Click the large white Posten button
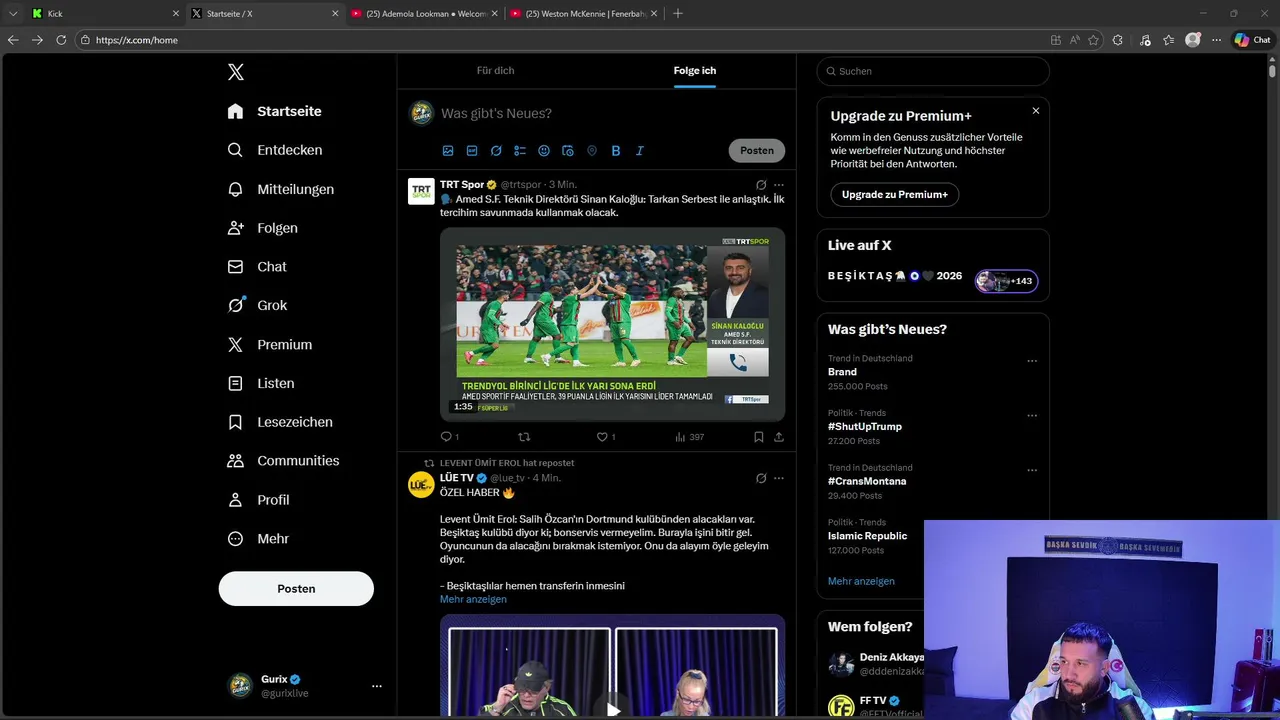 296,589
